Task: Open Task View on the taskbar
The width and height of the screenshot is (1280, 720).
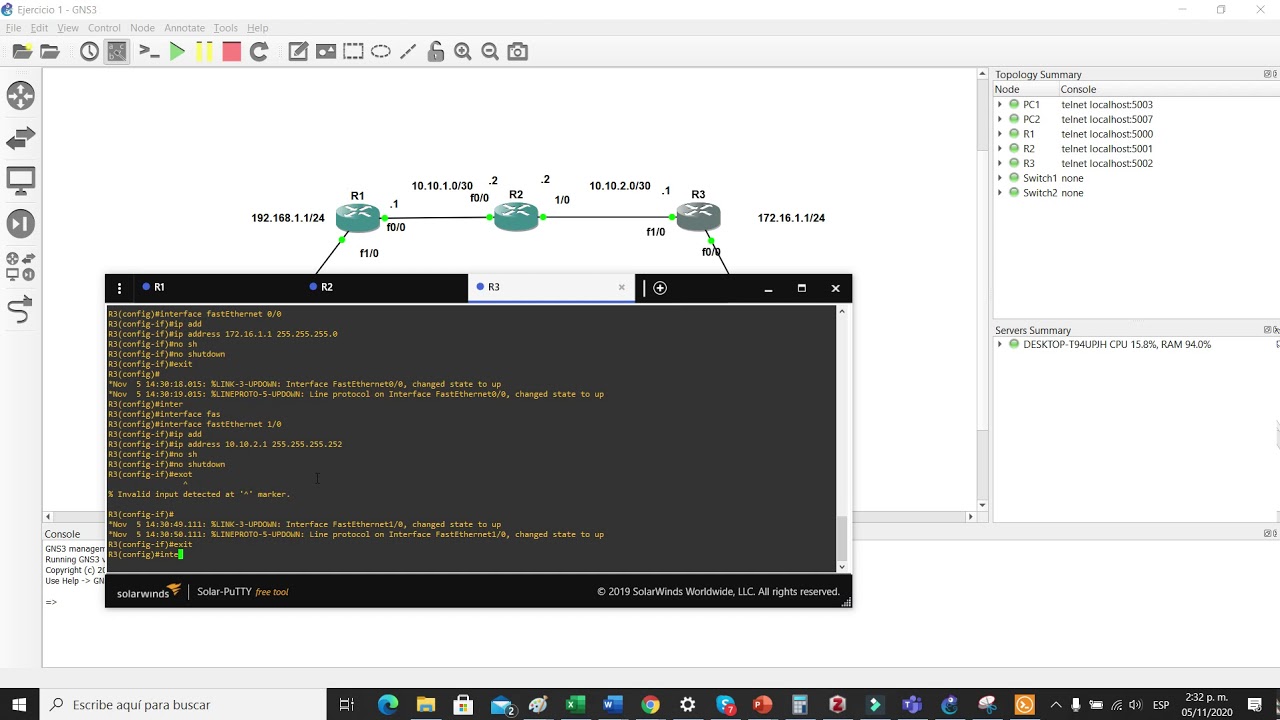Action: (346, 705)
